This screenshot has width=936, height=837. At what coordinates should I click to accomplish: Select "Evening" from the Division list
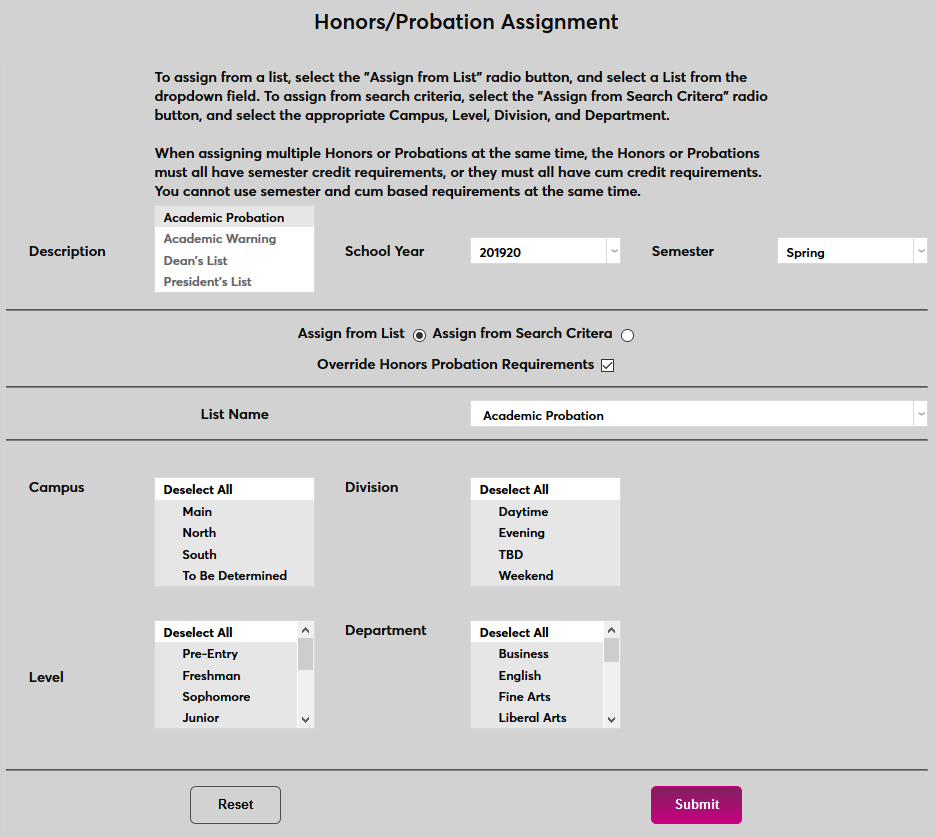click(520, 532)
